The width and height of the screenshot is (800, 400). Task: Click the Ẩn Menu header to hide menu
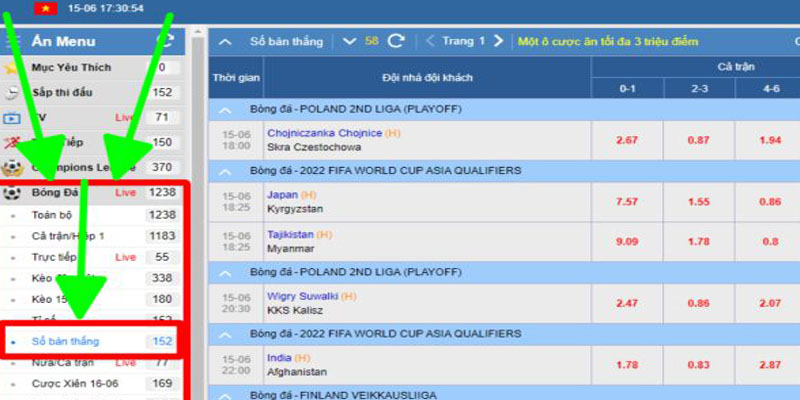(x=64, y=41)
